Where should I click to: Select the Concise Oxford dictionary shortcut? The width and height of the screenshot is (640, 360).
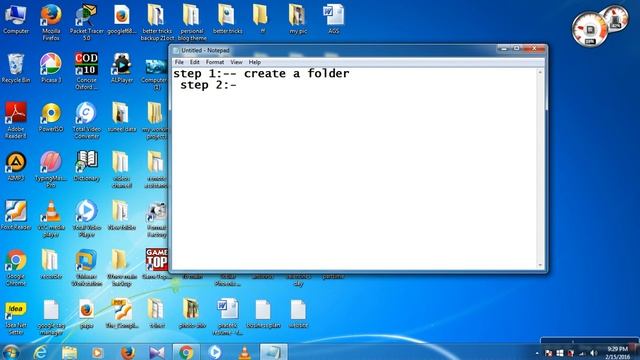(x=87, y=71)
